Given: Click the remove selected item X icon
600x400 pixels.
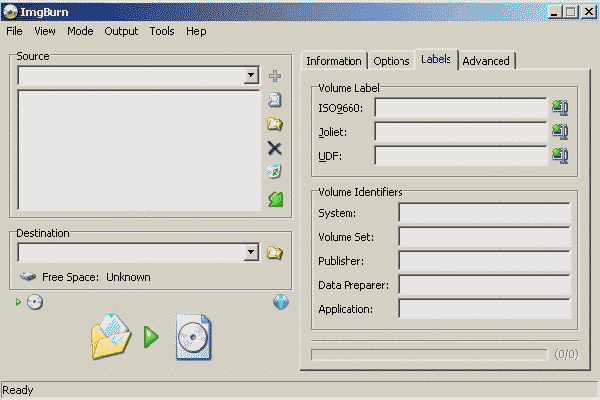Looking at the screenshot, I should click(275, 148).
